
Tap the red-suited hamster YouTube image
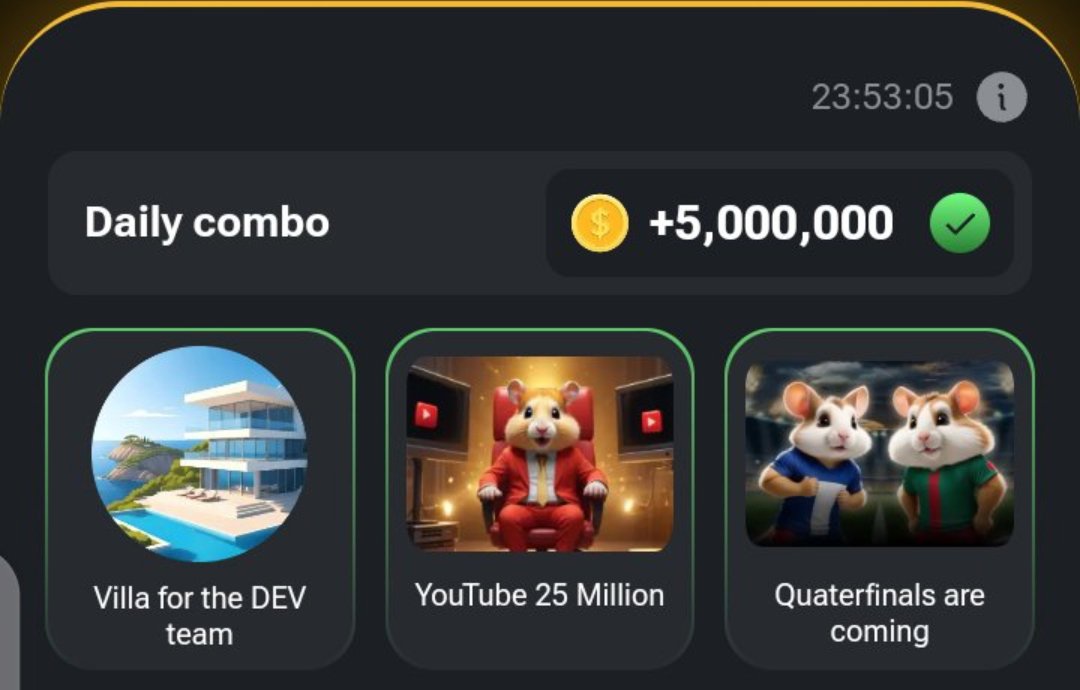pos(540,454)
